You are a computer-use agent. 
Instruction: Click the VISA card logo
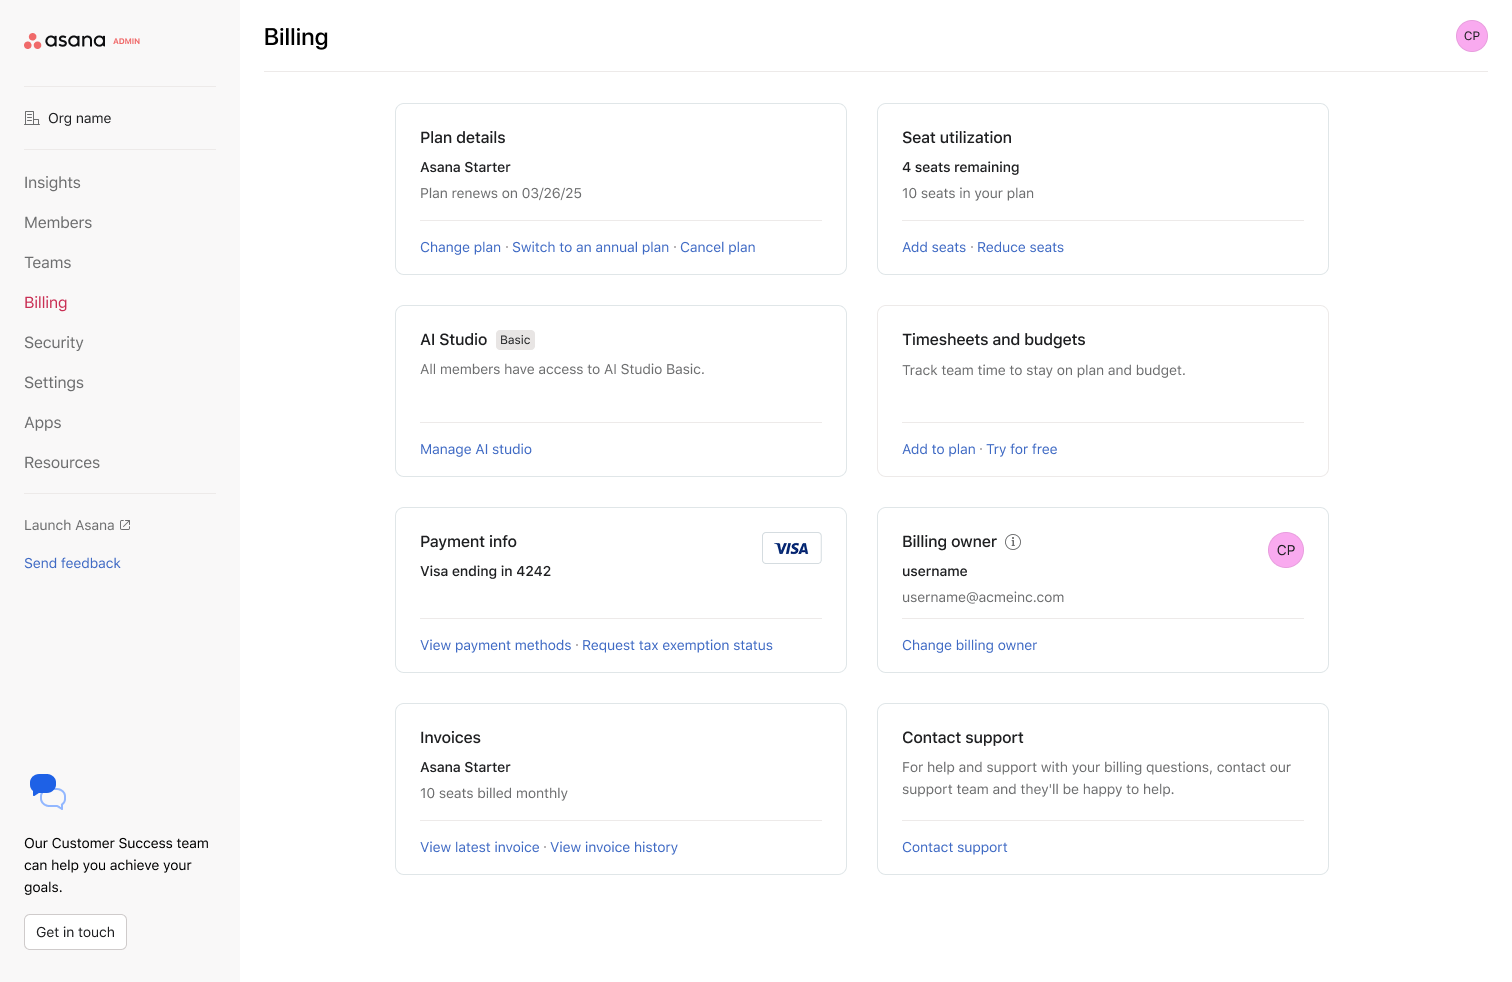pyautogui.click(x=792, y=548)
